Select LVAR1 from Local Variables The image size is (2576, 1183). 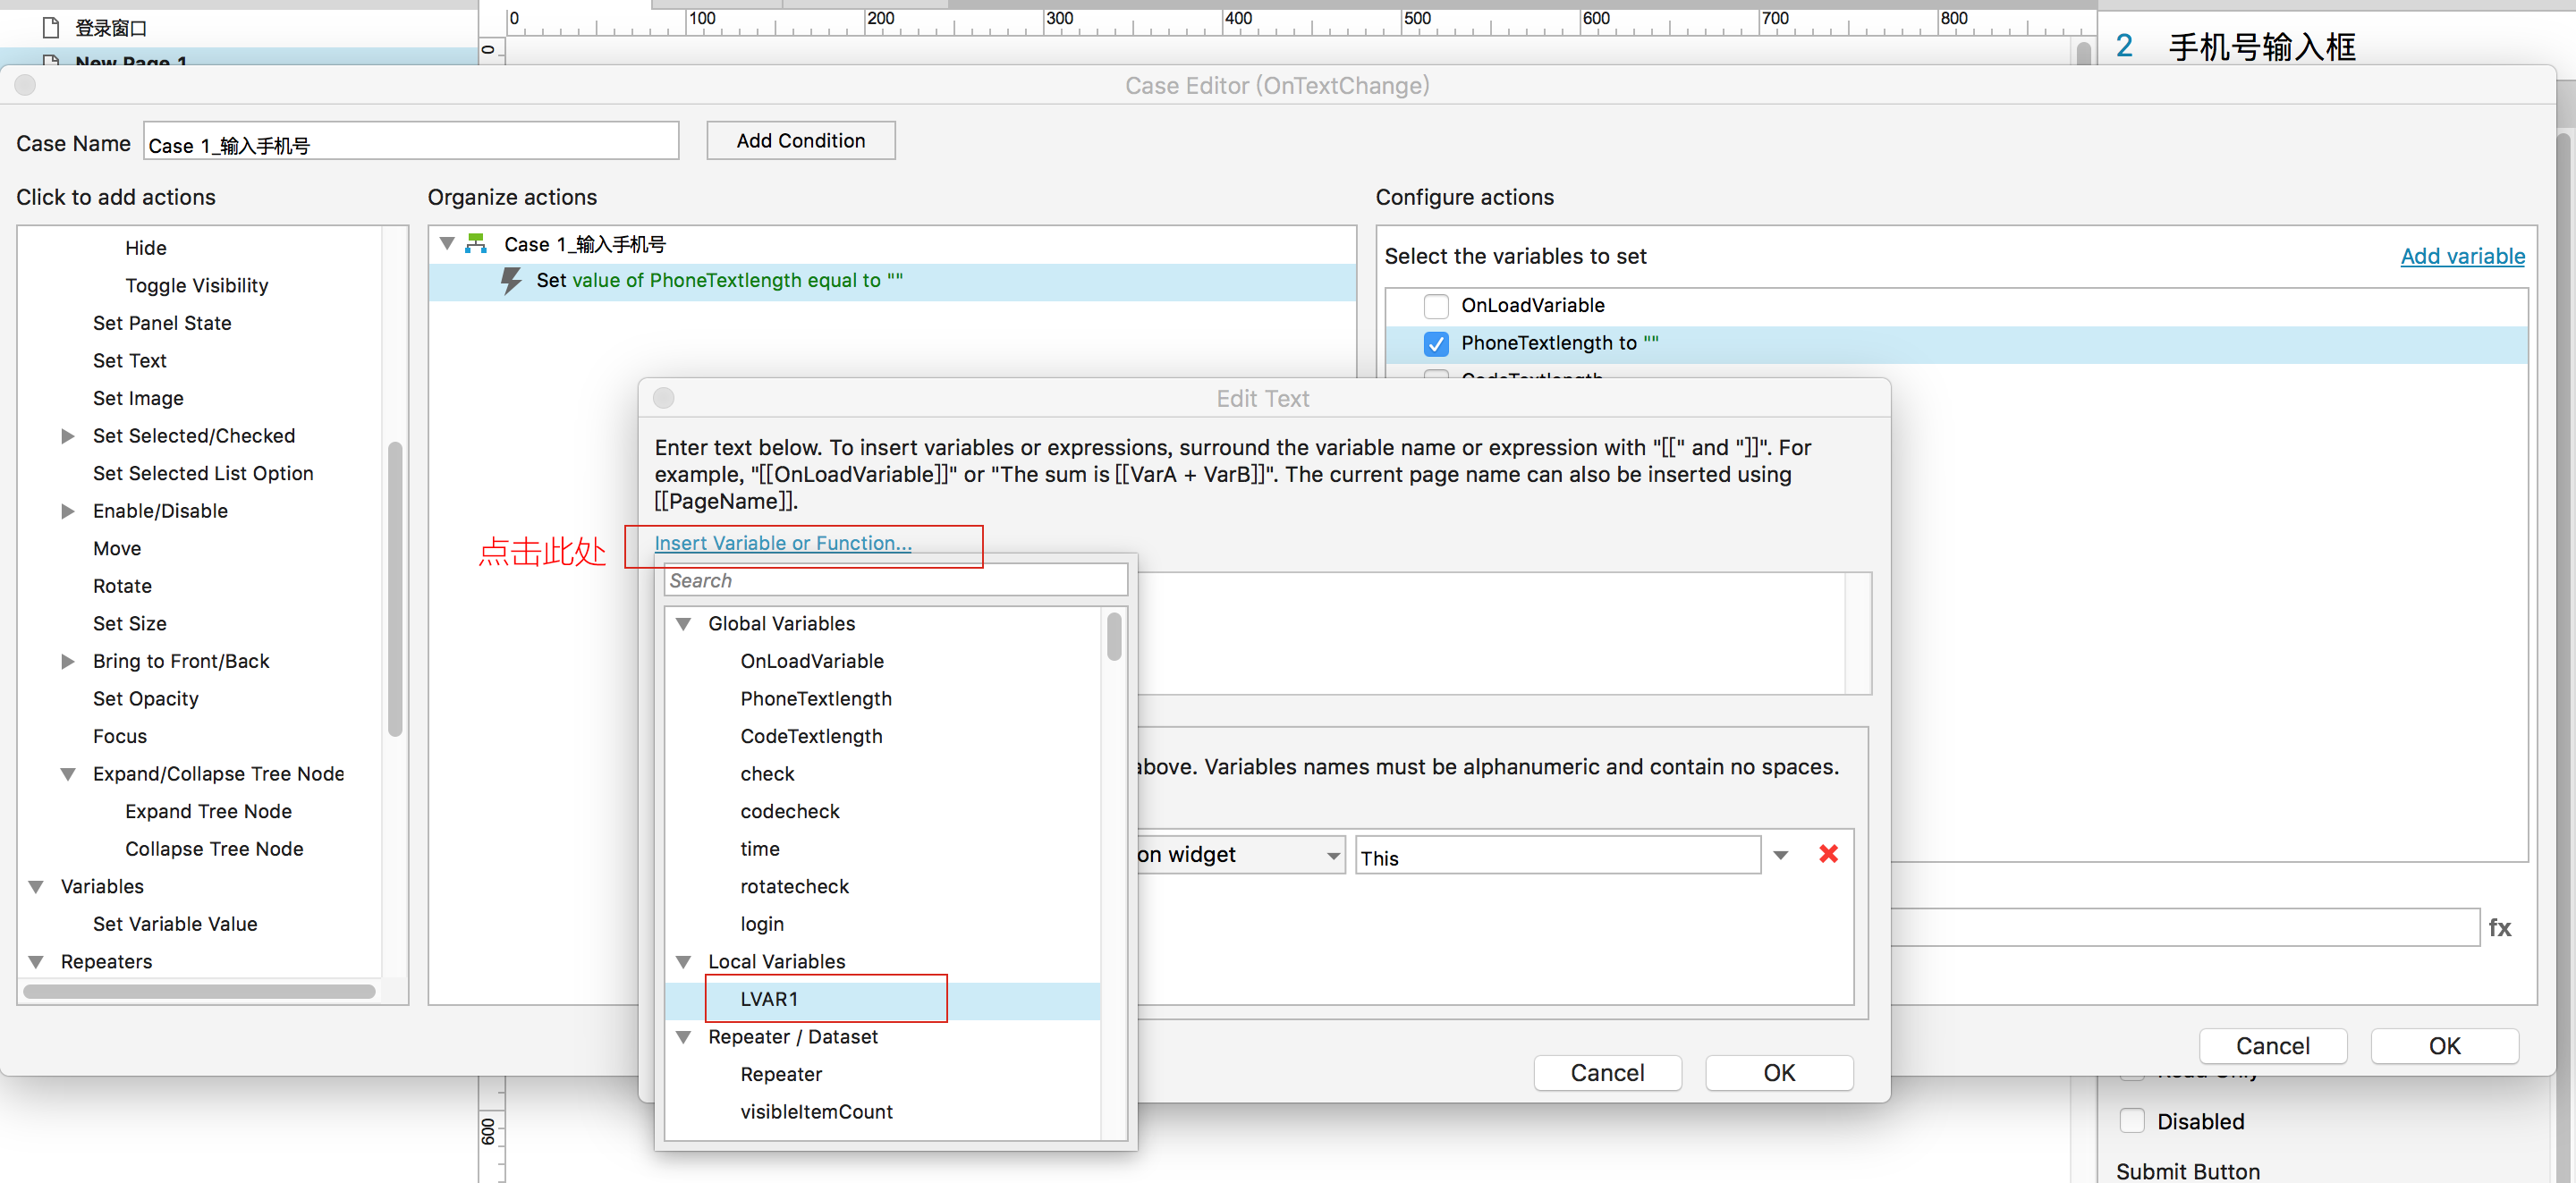769,999
